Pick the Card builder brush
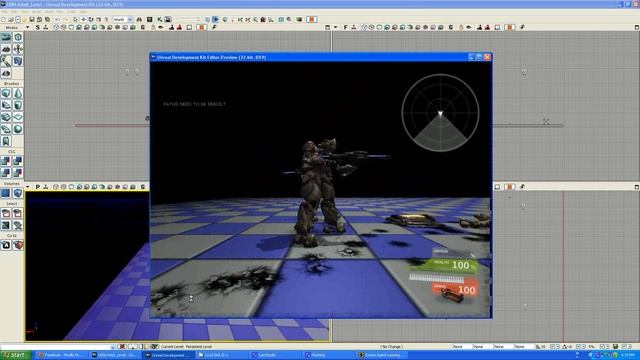This screenshot has height=360, width=640. coord(6,141)
